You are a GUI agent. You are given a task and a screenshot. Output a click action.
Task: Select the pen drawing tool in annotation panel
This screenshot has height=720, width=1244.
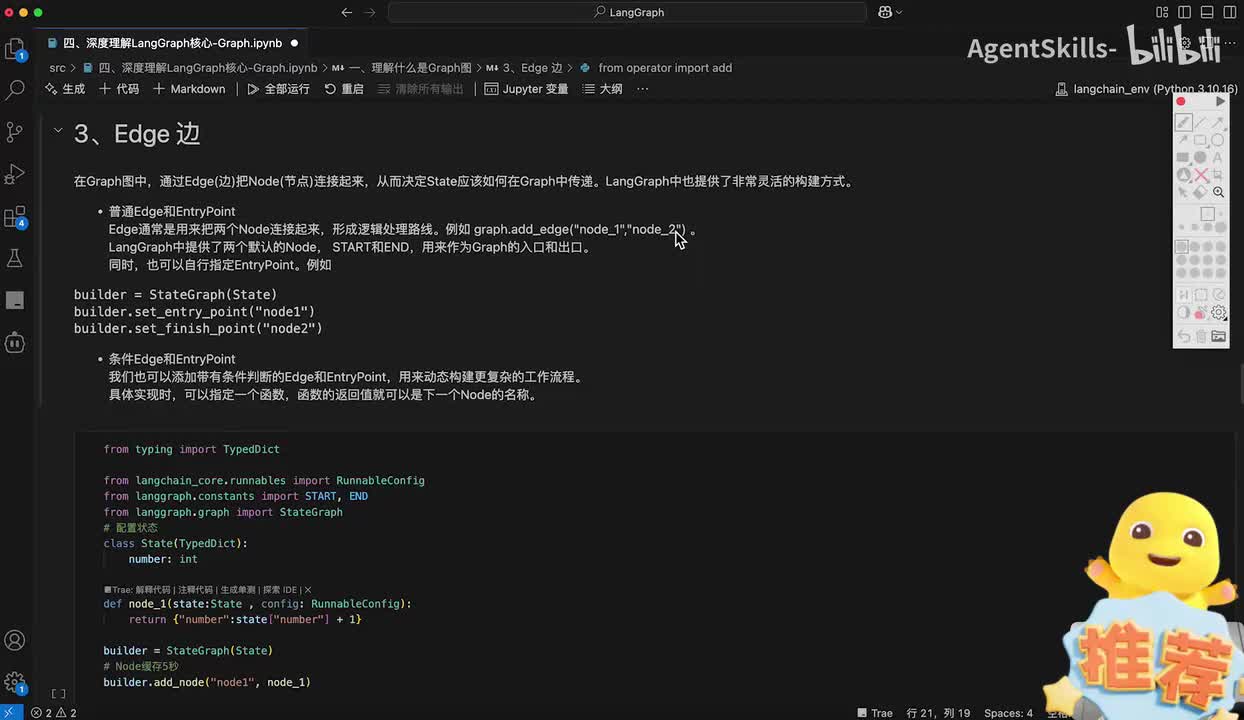[x=1183, y=122]
